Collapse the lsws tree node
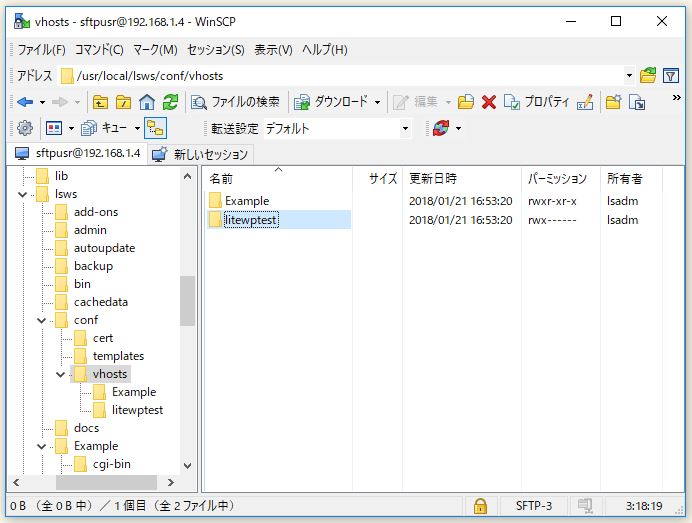 tap(23, 194)
